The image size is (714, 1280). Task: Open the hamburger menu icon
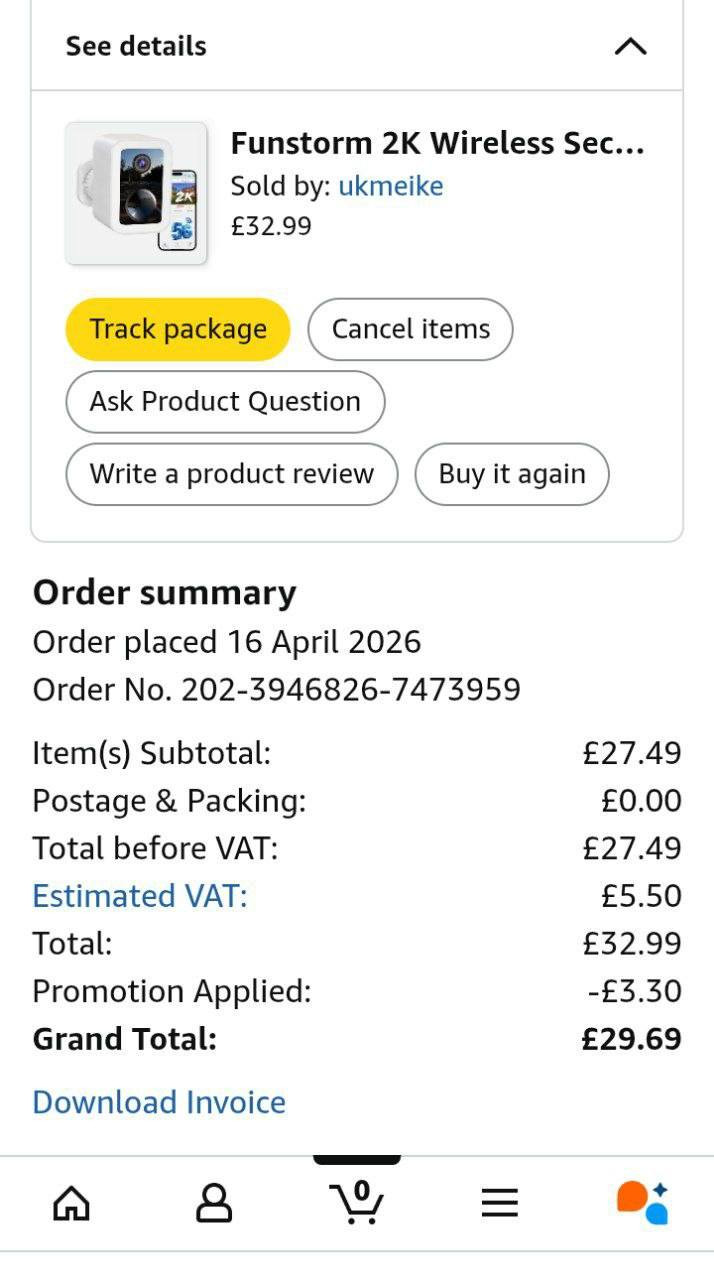coord(500,1203)
